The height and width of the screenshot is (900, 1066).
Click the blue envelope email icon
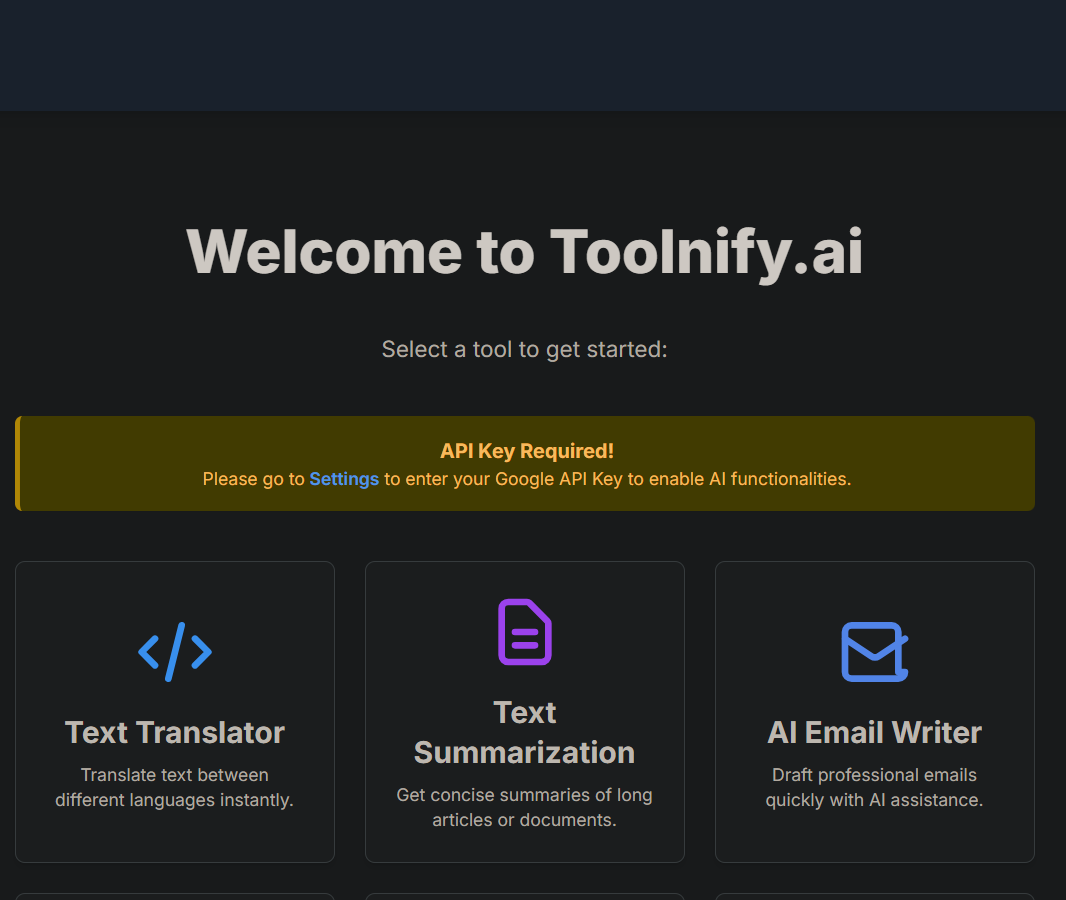(874, 651)
